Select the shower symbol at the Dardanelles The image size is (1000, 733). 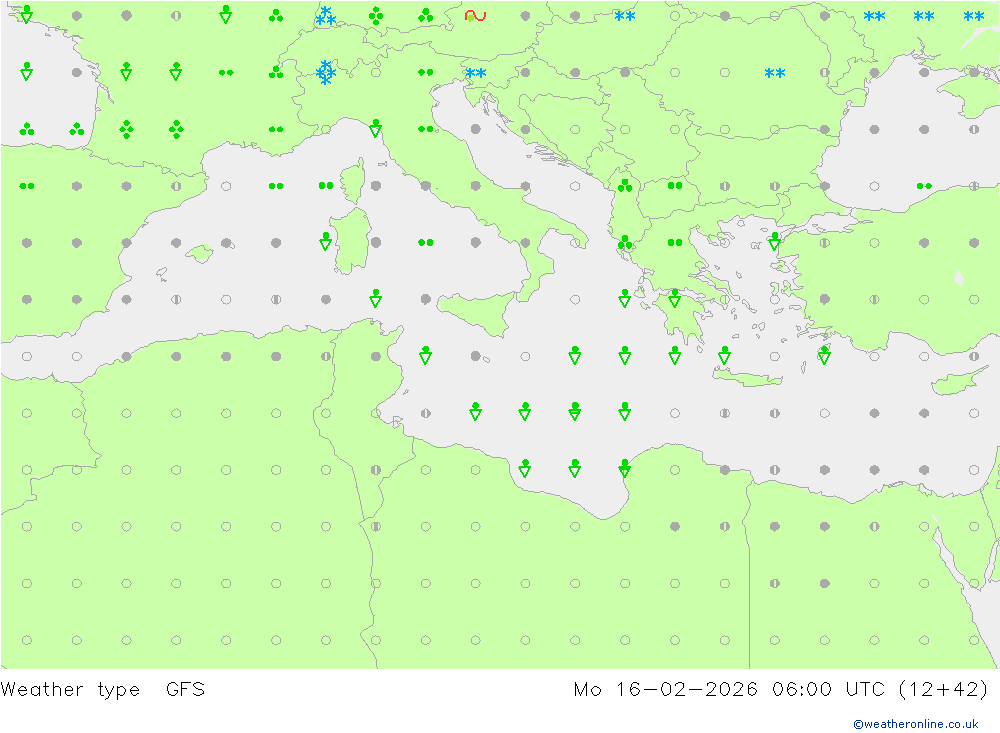(775, 241)
